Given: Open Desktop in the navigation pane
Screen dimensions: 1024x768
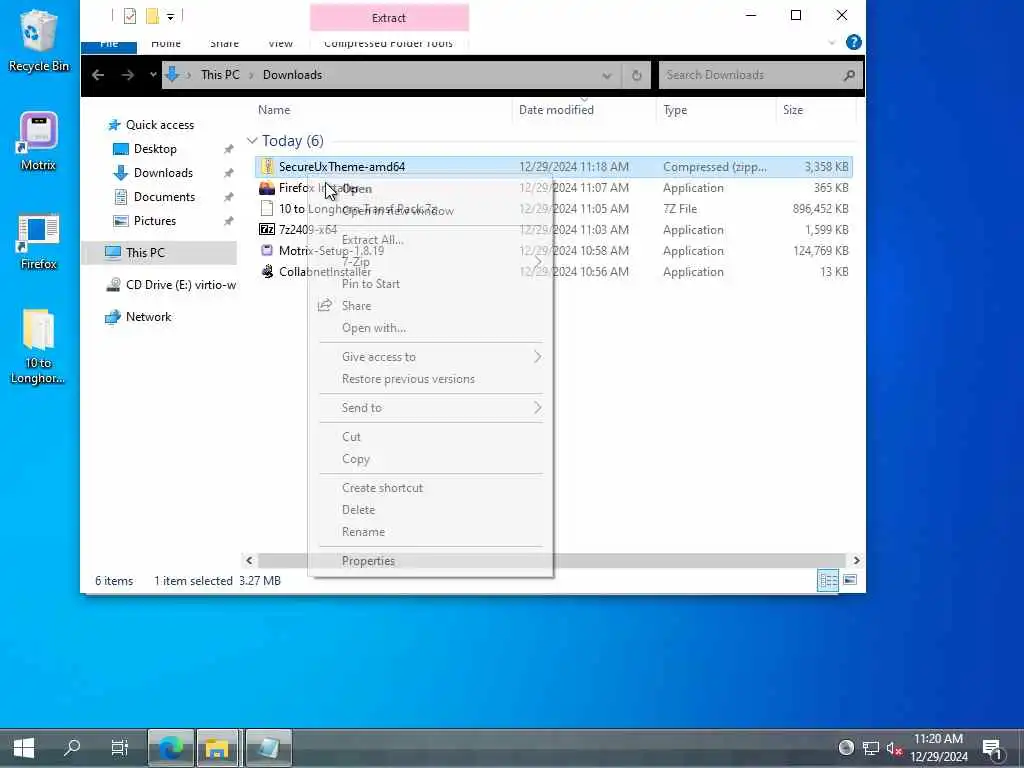Looking at the screenshot, I should click(155, 149).
